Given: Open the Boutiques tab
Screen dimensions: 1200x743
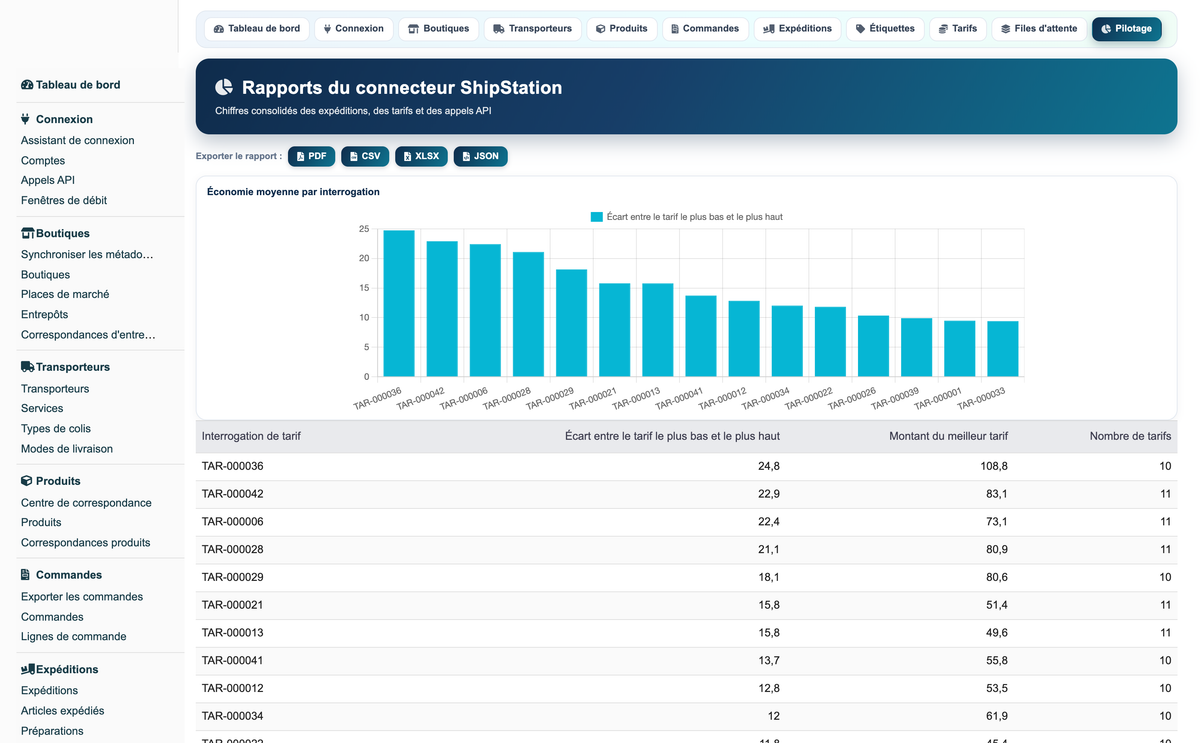Looking at the screenshot, I should tap(438, 29).
